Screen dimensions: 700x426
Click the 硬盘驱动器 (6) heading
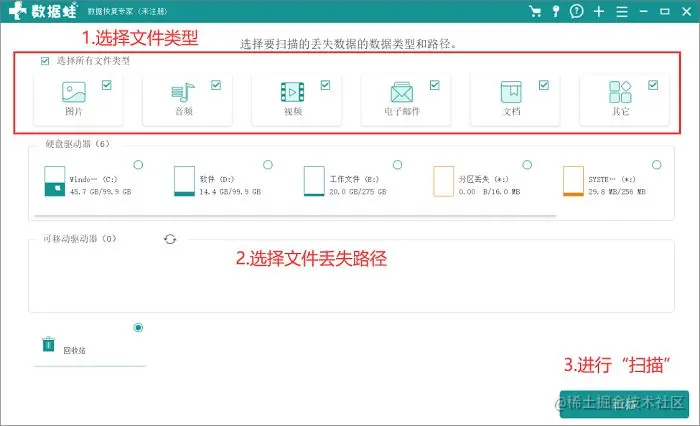(x=77, y=144)
